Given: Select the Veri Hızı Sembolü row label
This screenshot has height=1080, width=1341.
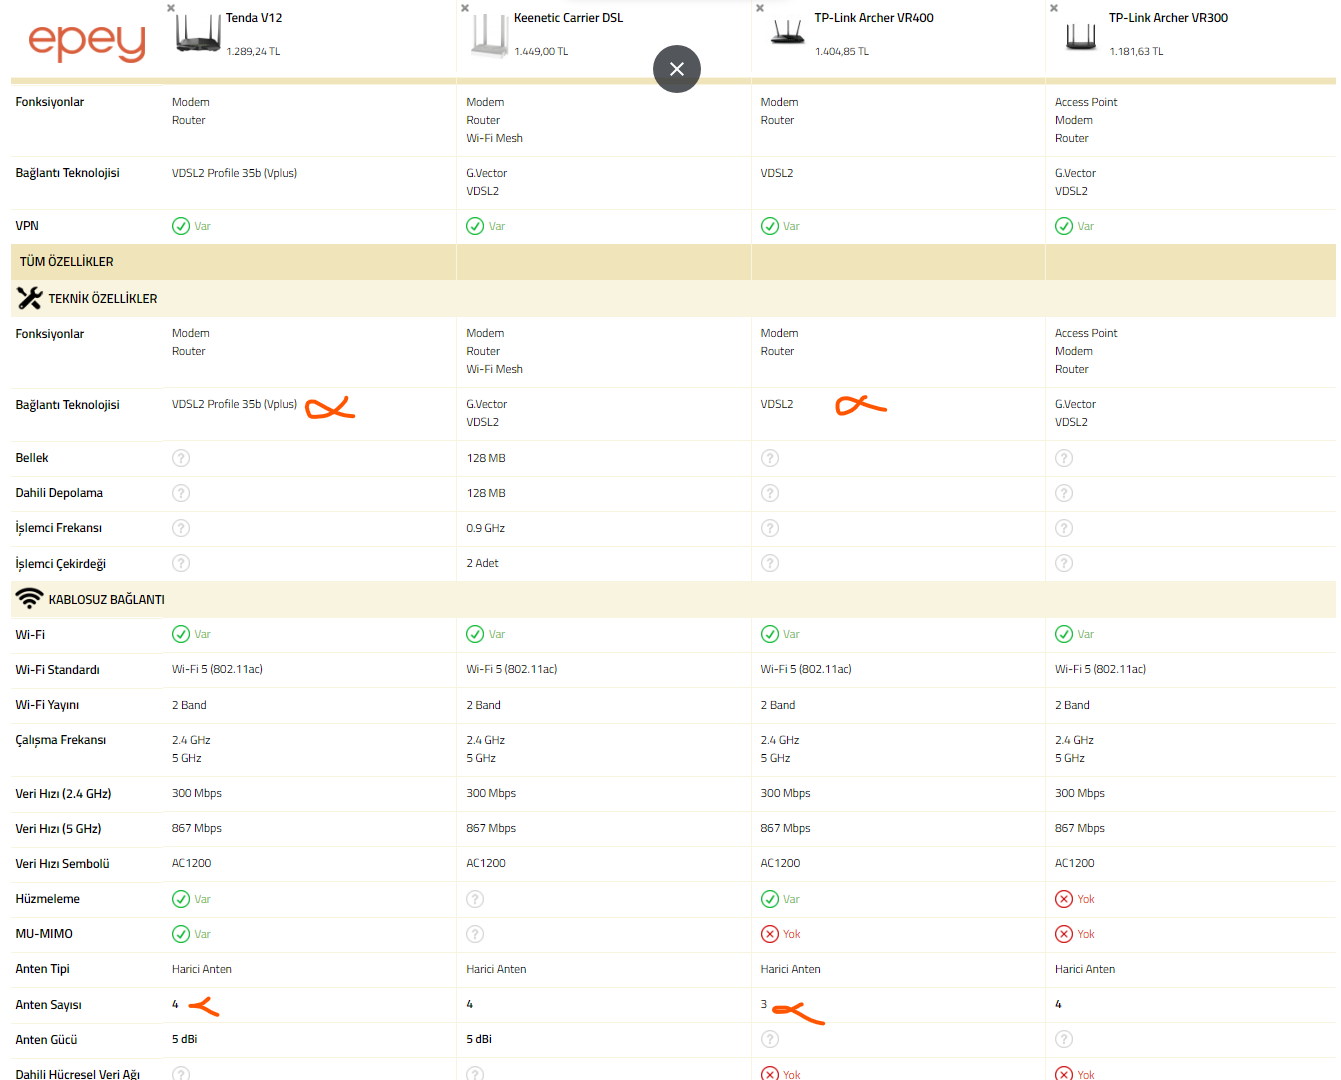Looking at the screenshot, I should click(62, 864).
